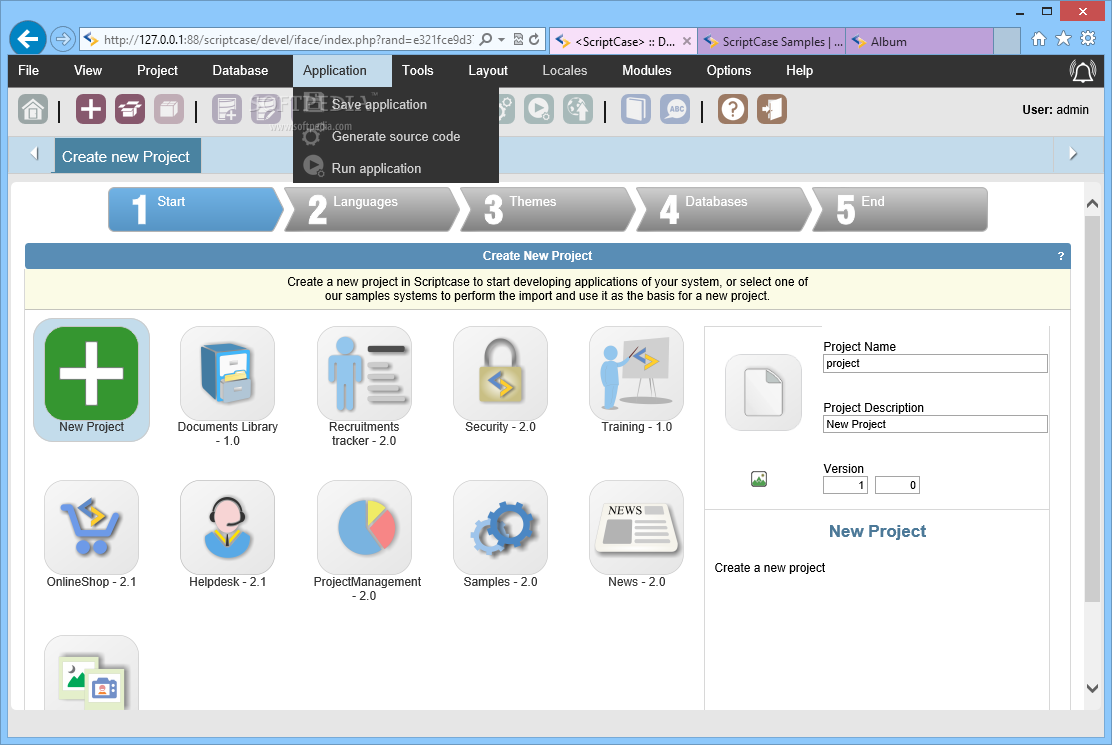
Task: Open the File menu
Action: pyautogui.click(x=28, y=70)
